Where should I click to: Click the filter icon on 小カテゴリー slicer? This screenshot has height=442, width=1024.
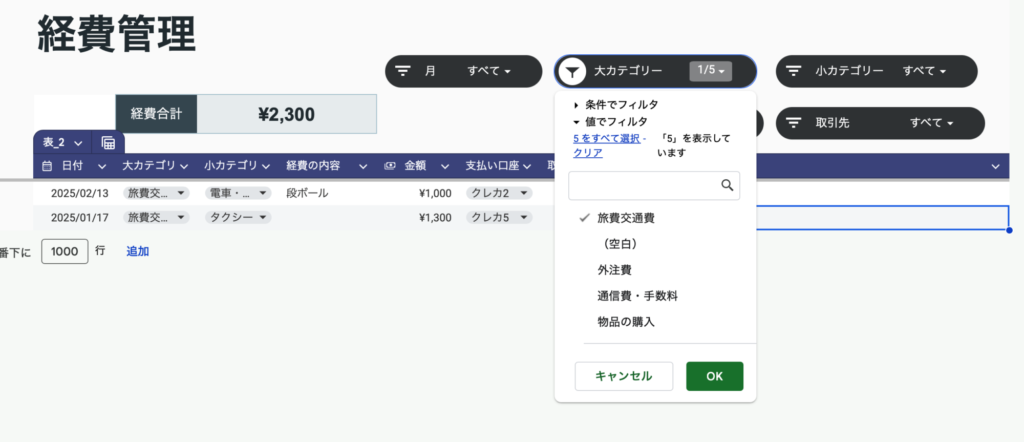click(x=794, y=71)
